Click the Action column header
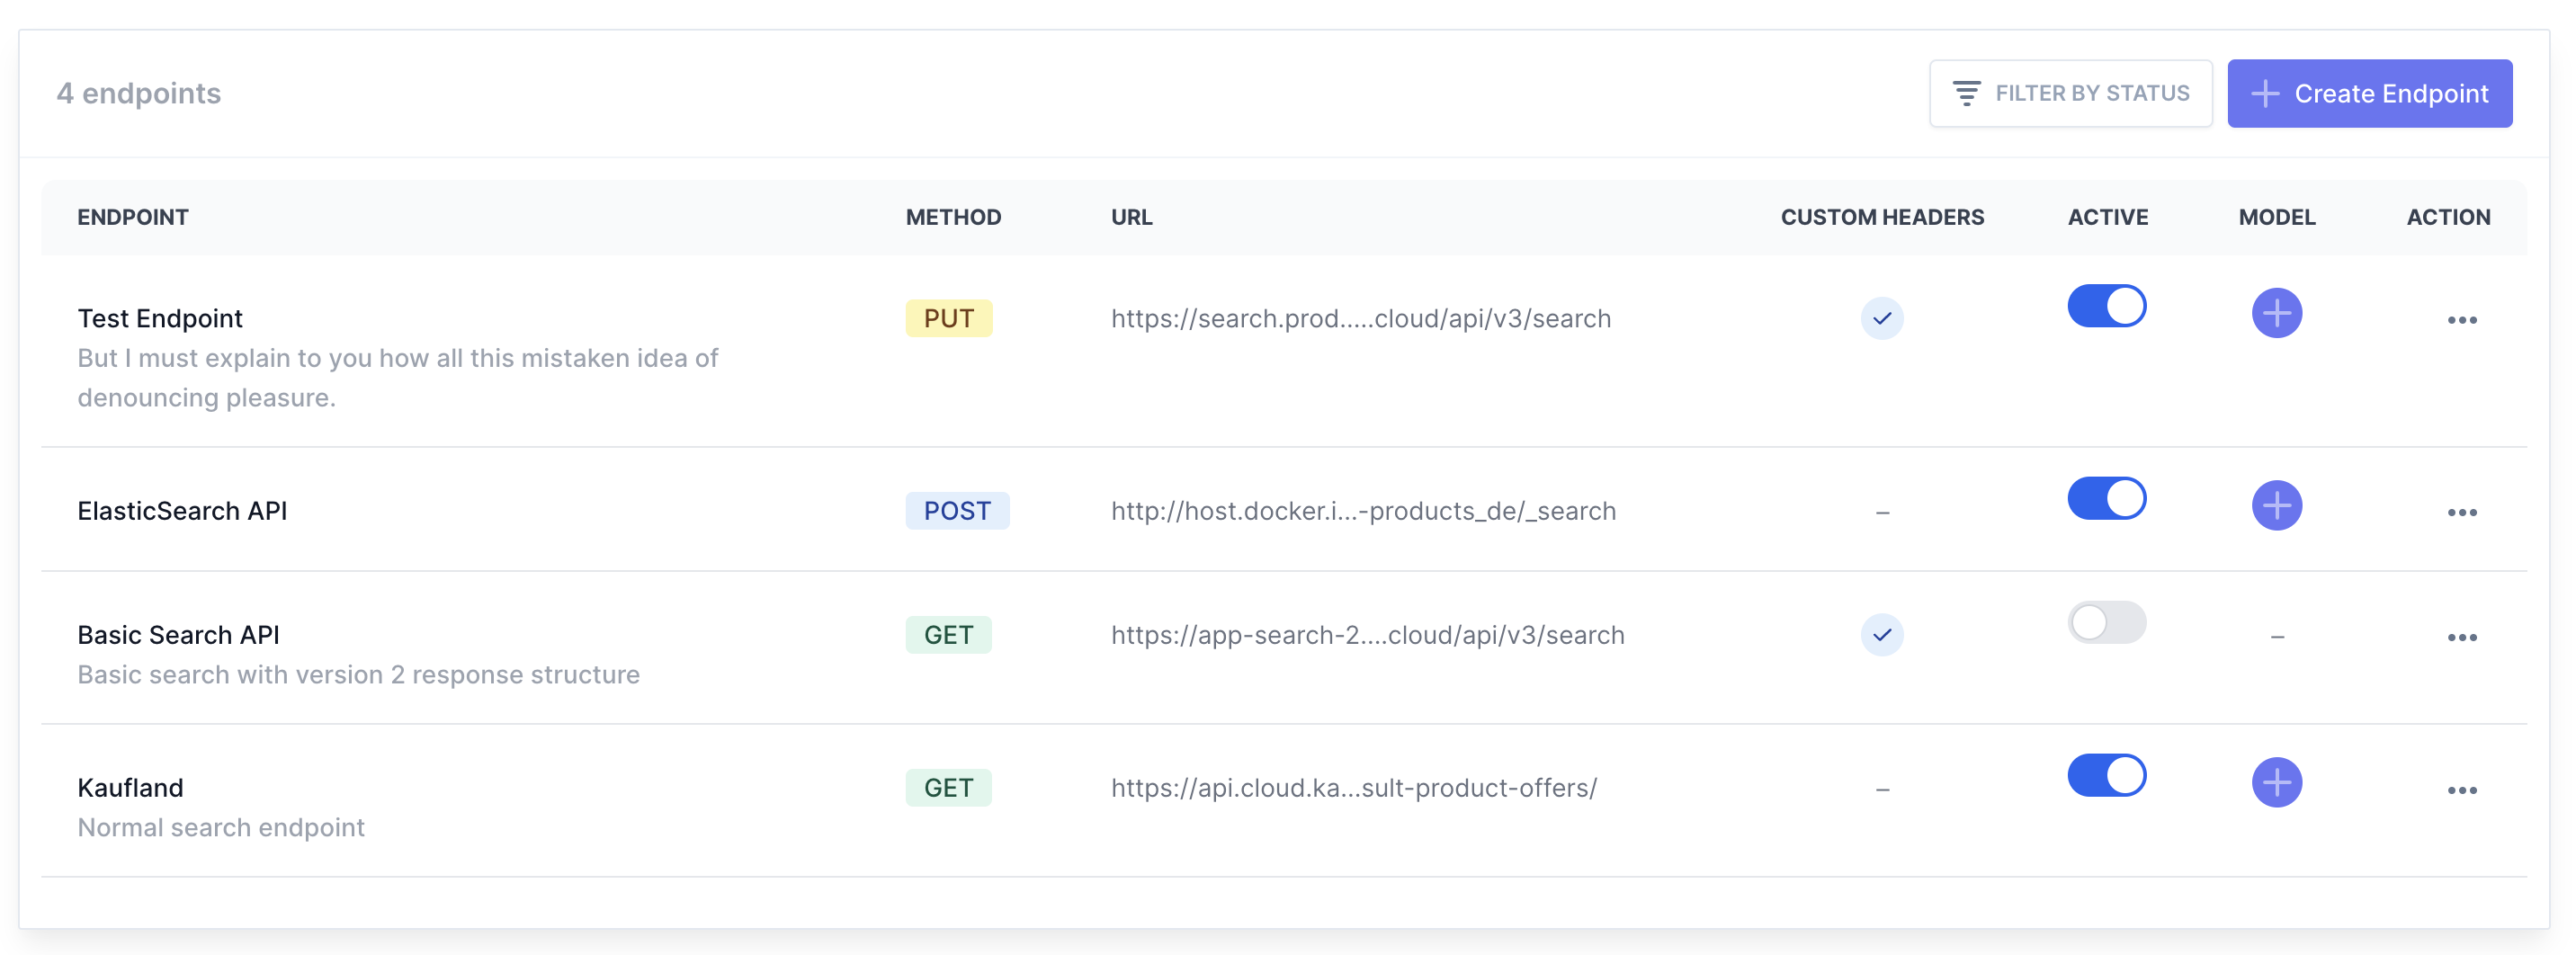The height and width of the screenshot is (955, 2576). (2447, 217)
